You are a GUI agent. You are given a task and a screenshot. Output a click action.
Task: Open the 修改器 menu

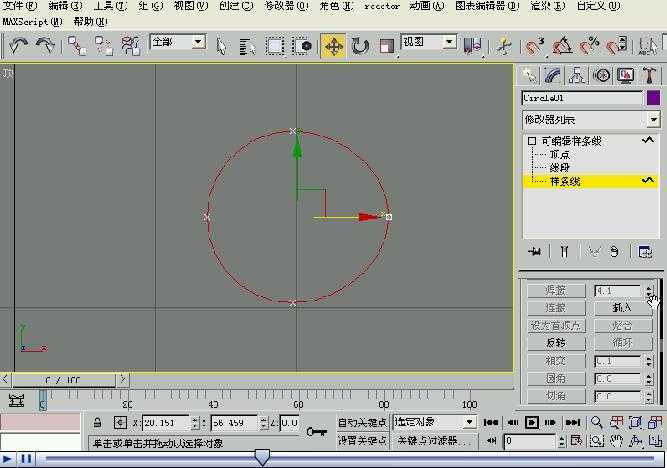(x=287, y=6)
